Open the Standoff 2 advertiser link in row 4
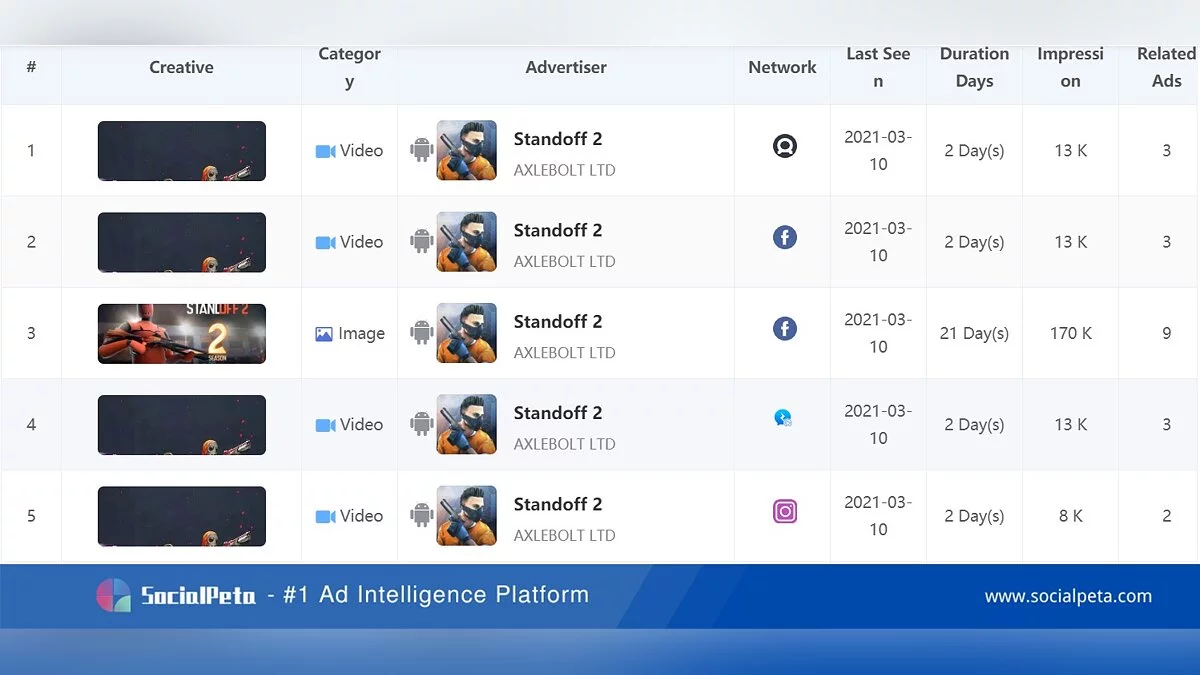Screen dimensions: 1200x675 tap(558, 412)
